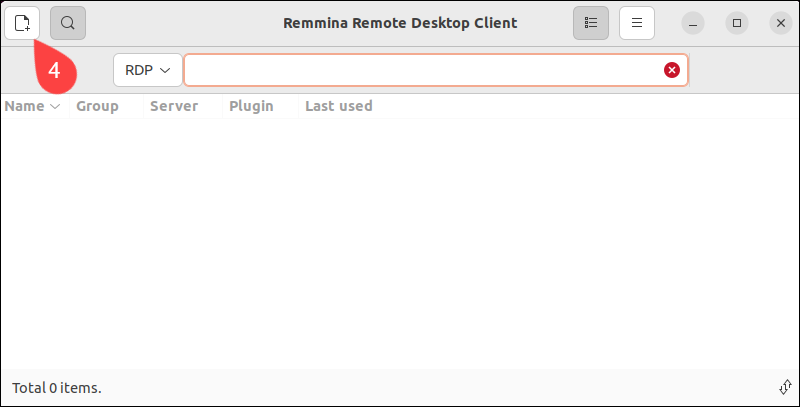Clear the quick connect field with red X
Viewport: 800px width, 407px height.
pyautogui.click(x=671, y=70)
